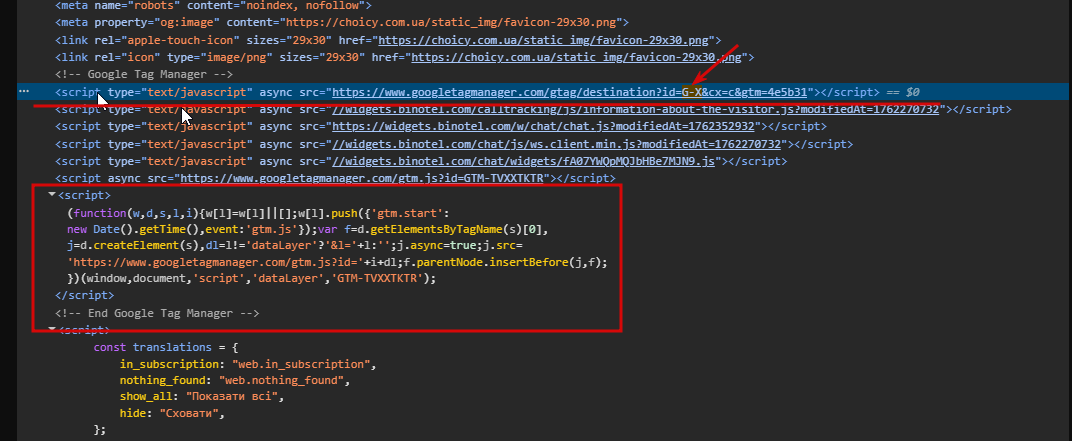Collapse the GTM inline script expander triangle
Viewport: 1072px width, 441px height.
click(x=51, y=195)
